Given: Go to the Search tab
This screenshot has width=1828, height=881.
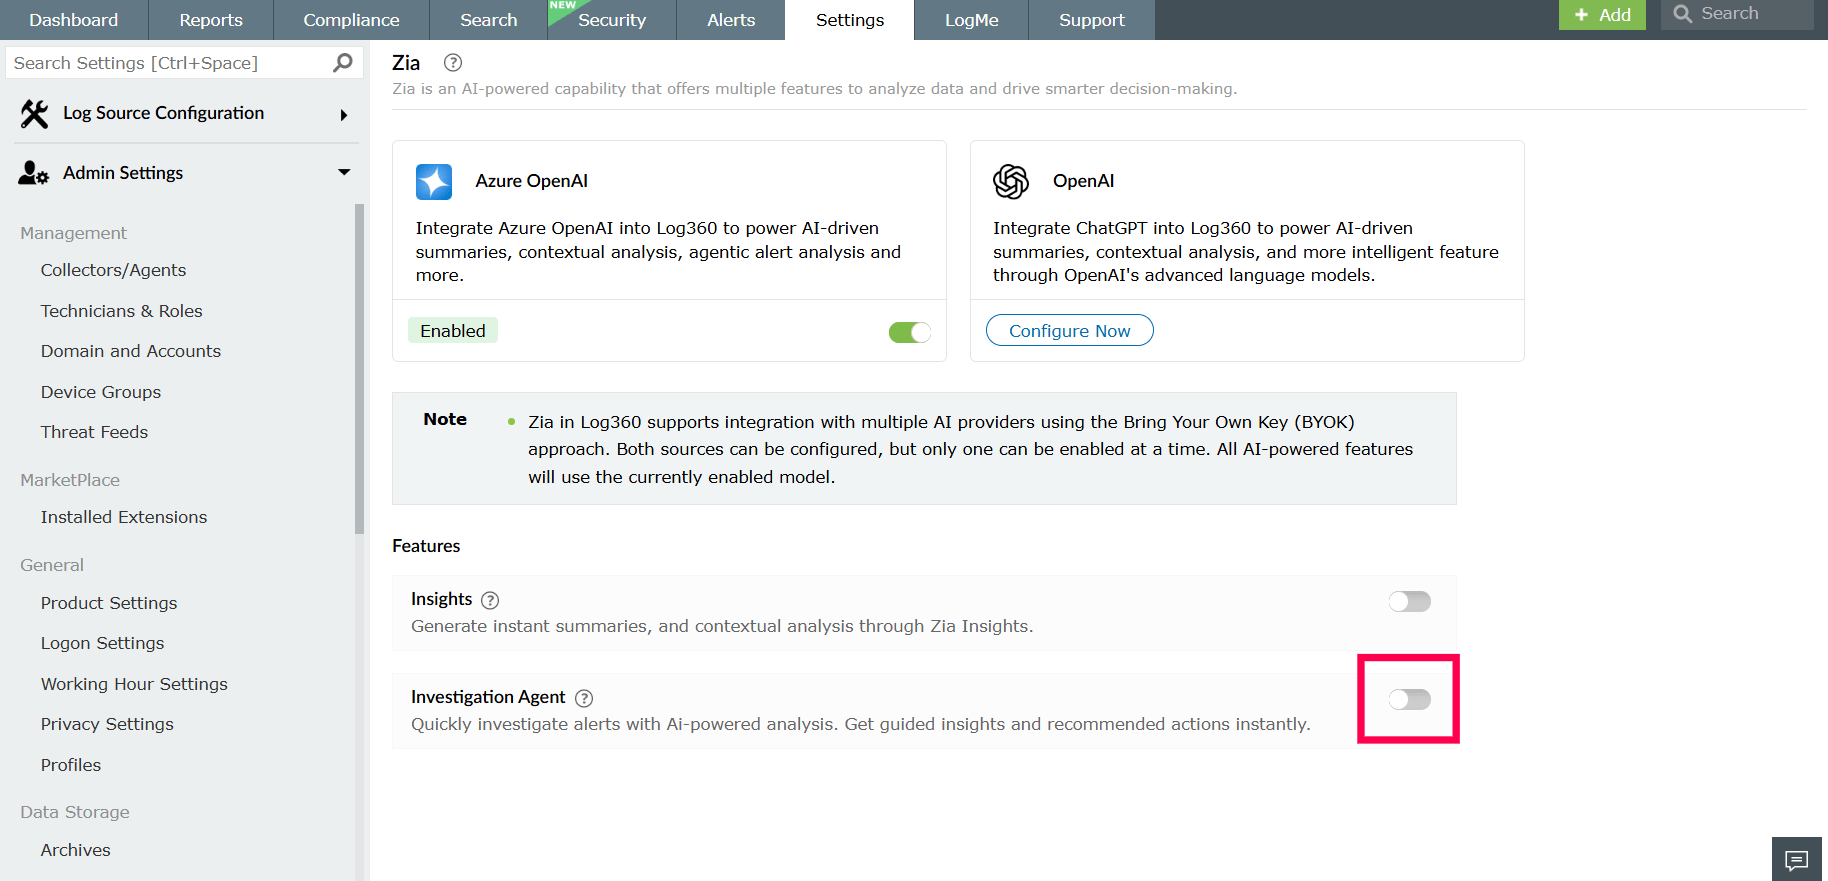Looking at the screenshot, I should click(489, 20).
